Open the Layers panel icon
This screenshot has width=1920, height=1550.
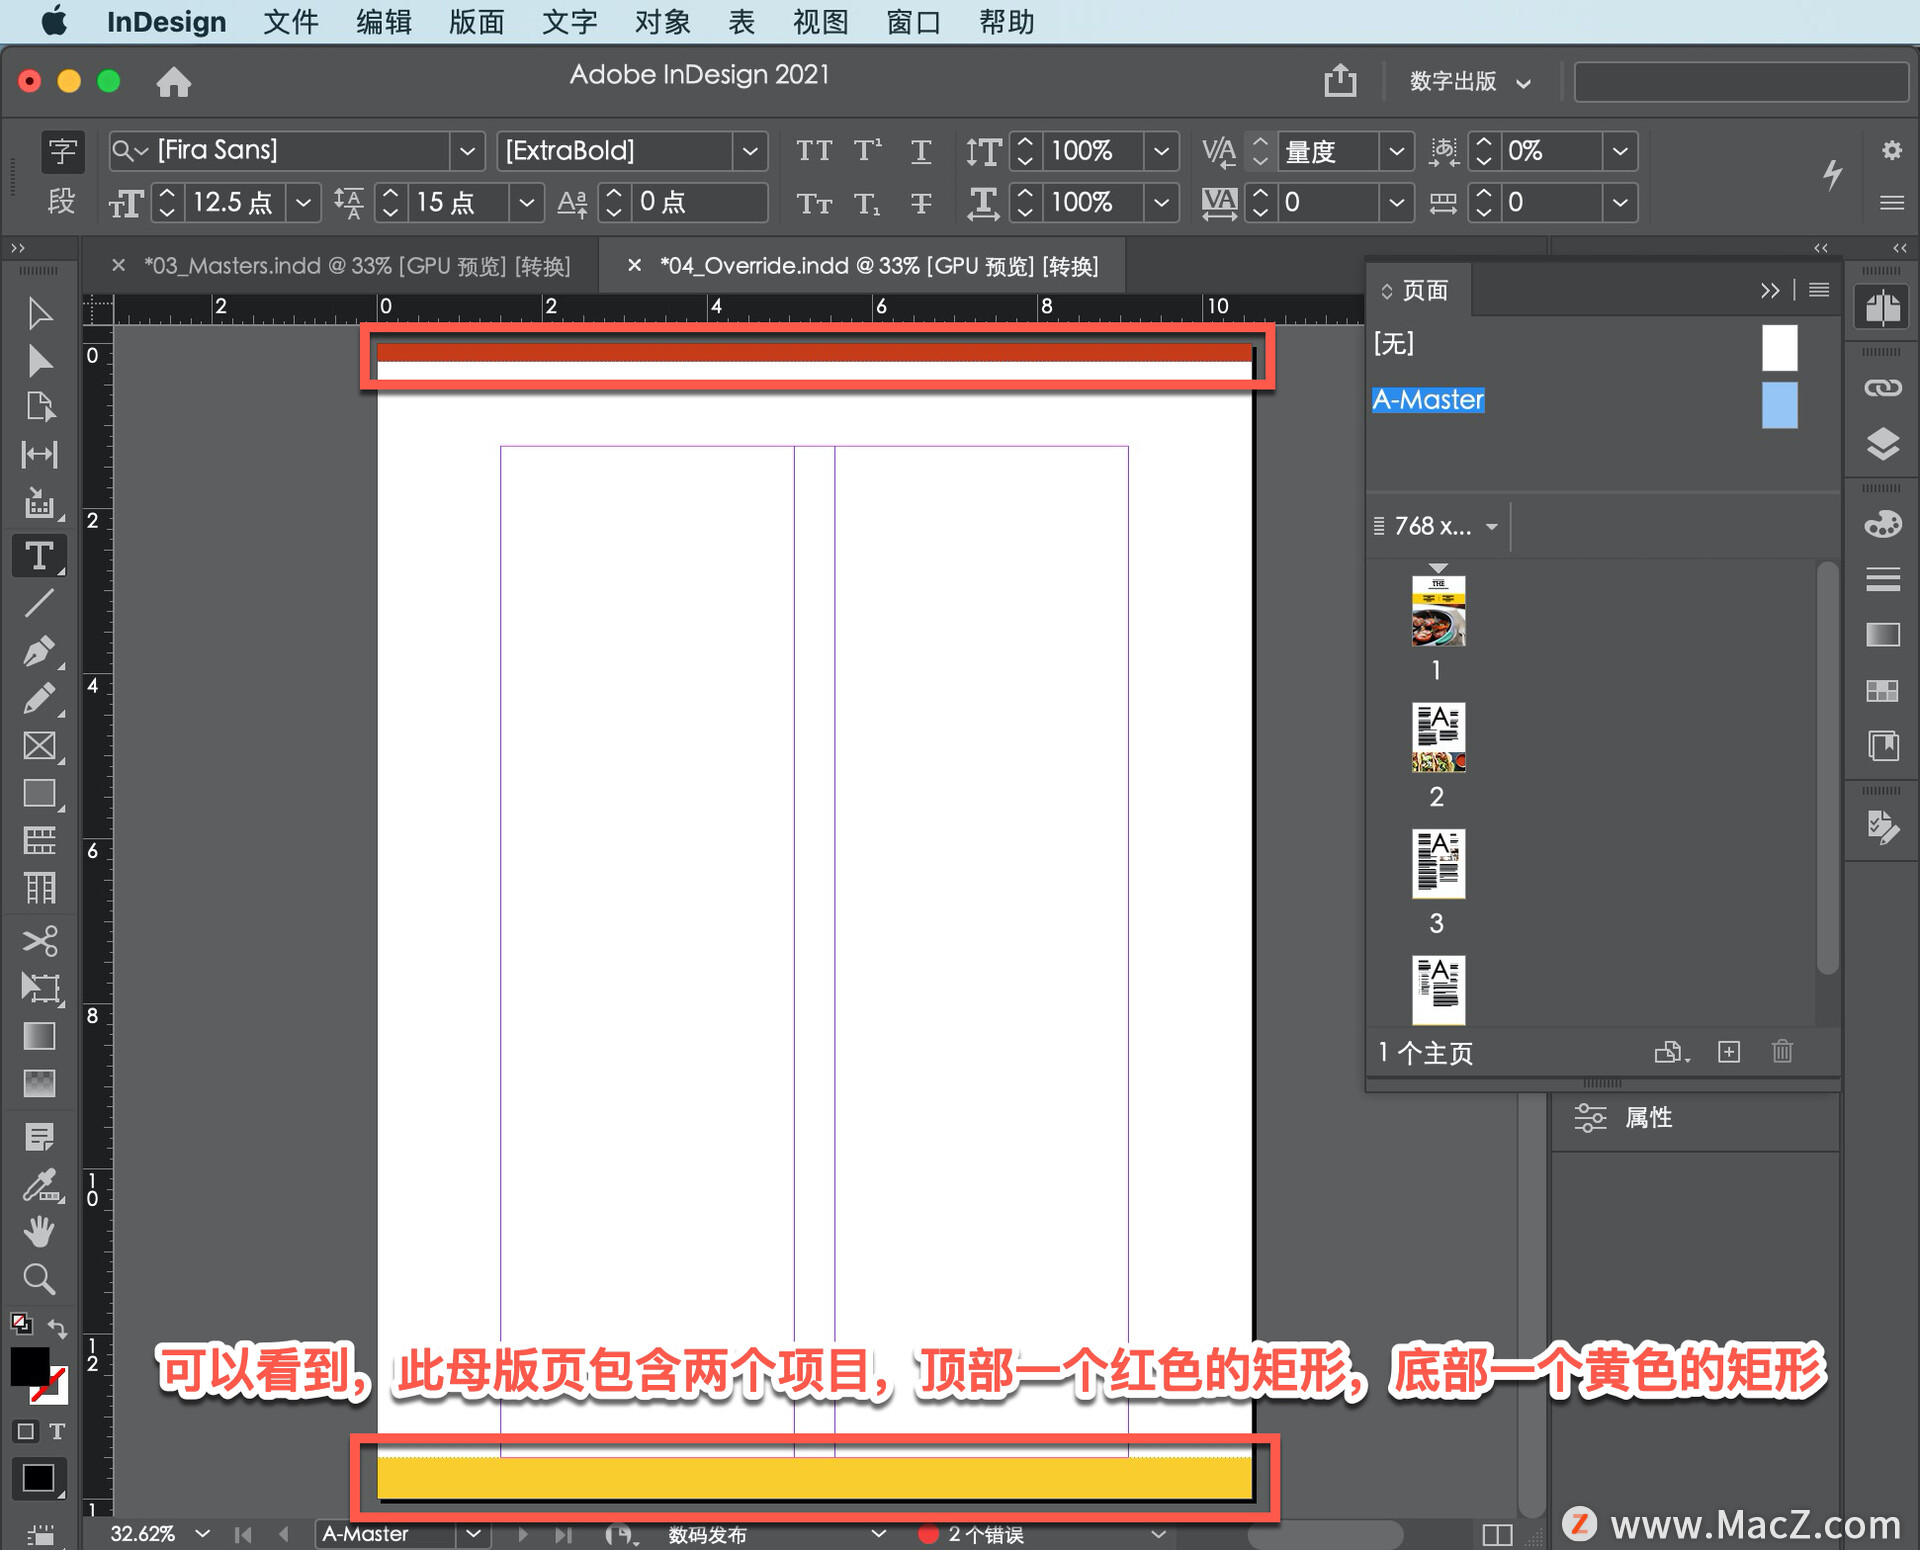click(x=1883, y=443)
